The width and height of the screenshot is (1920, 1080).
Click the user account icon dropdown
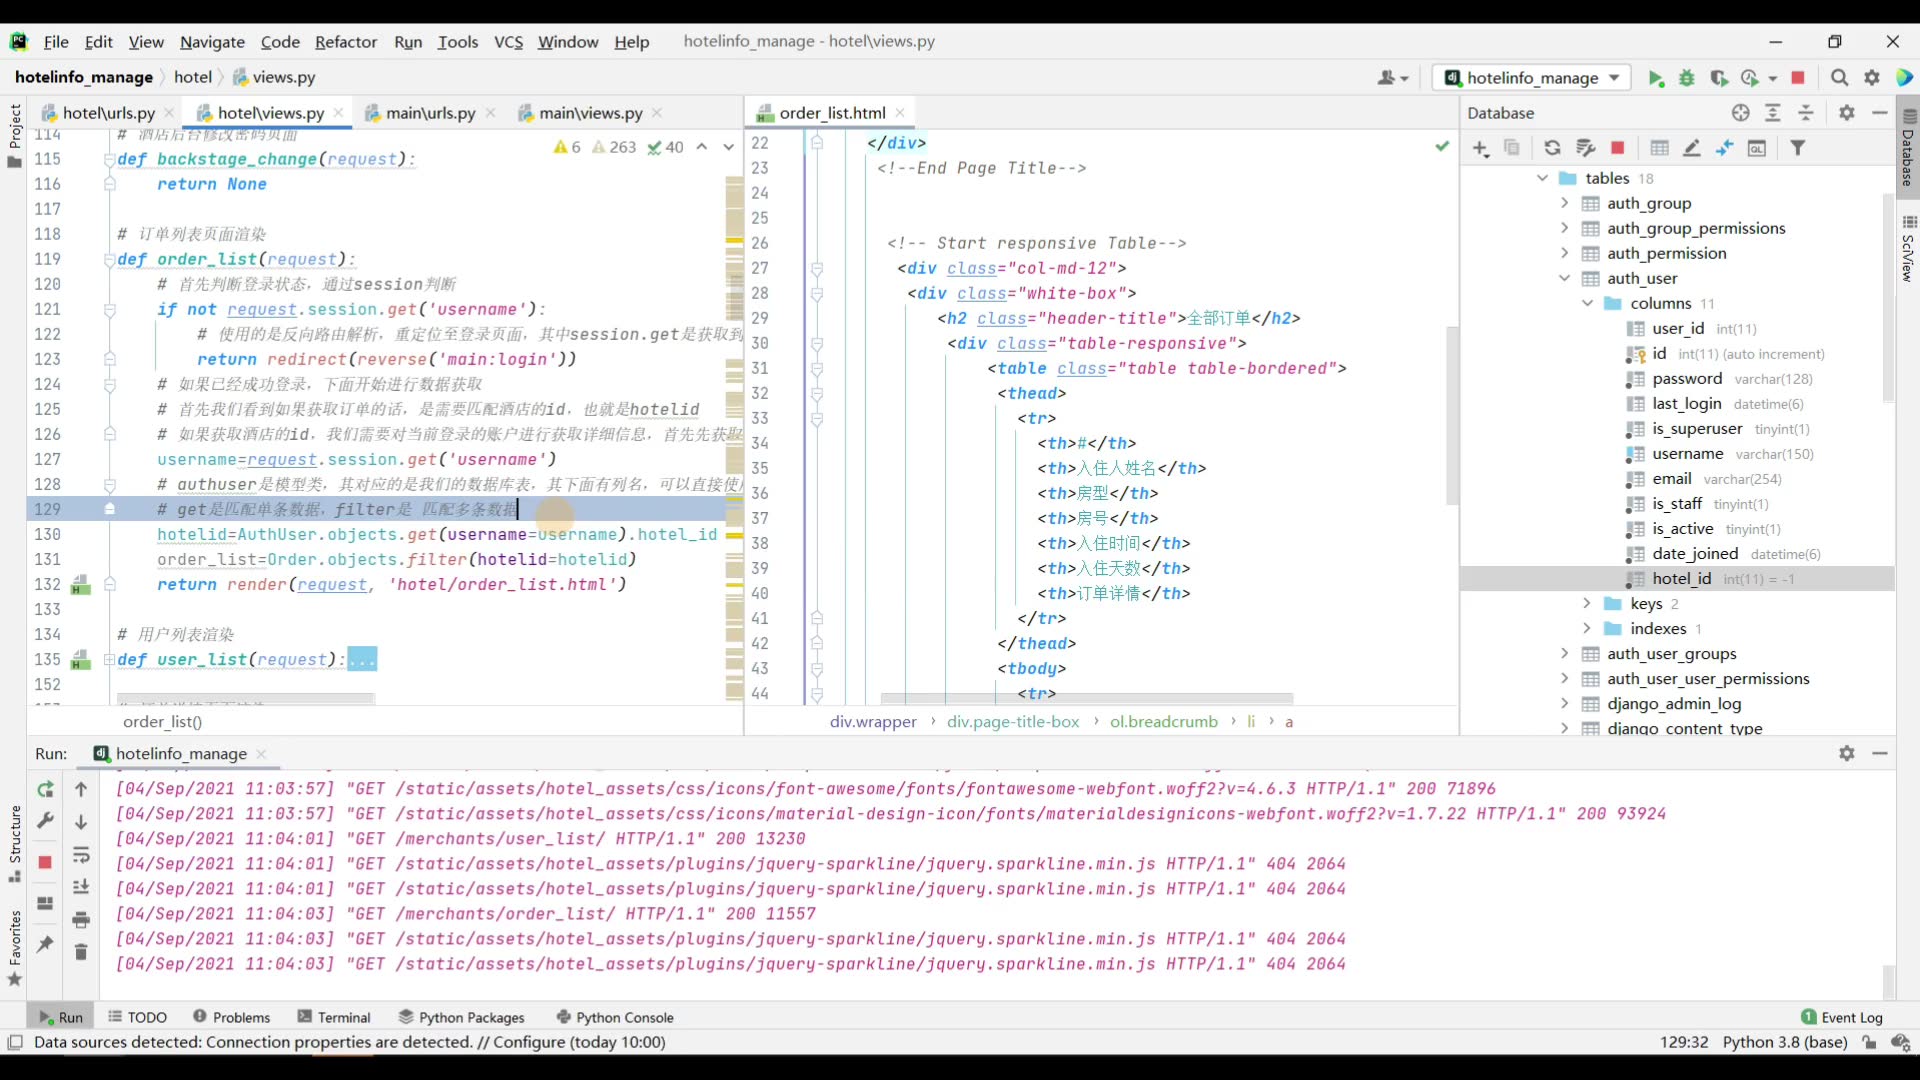pos(1393,78)
